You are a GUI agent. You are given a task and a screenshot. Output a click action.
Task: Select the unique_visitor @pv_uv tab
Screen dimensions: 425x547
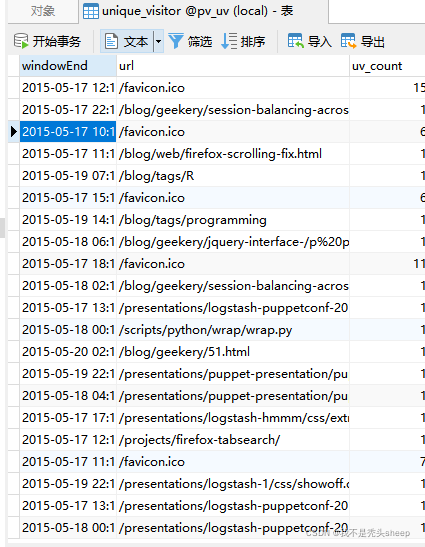(x=204, y=11)
